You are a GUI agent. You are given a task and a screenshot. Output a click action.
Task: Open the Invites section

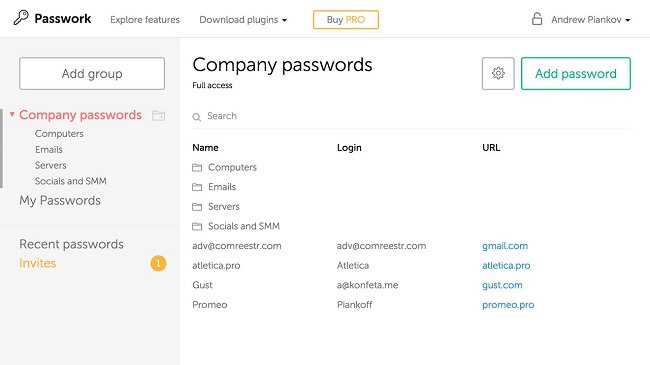tap(37, 263)
